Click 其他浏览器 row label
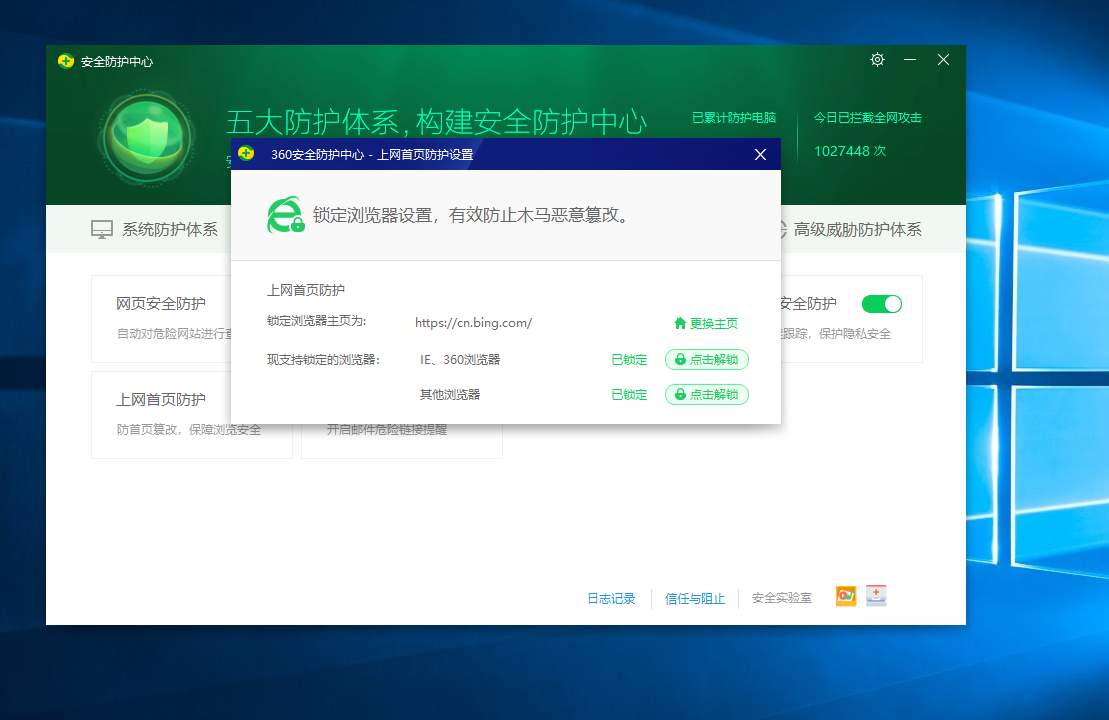The height and width of the screenshot is (720, 1109). pos(450,394)
